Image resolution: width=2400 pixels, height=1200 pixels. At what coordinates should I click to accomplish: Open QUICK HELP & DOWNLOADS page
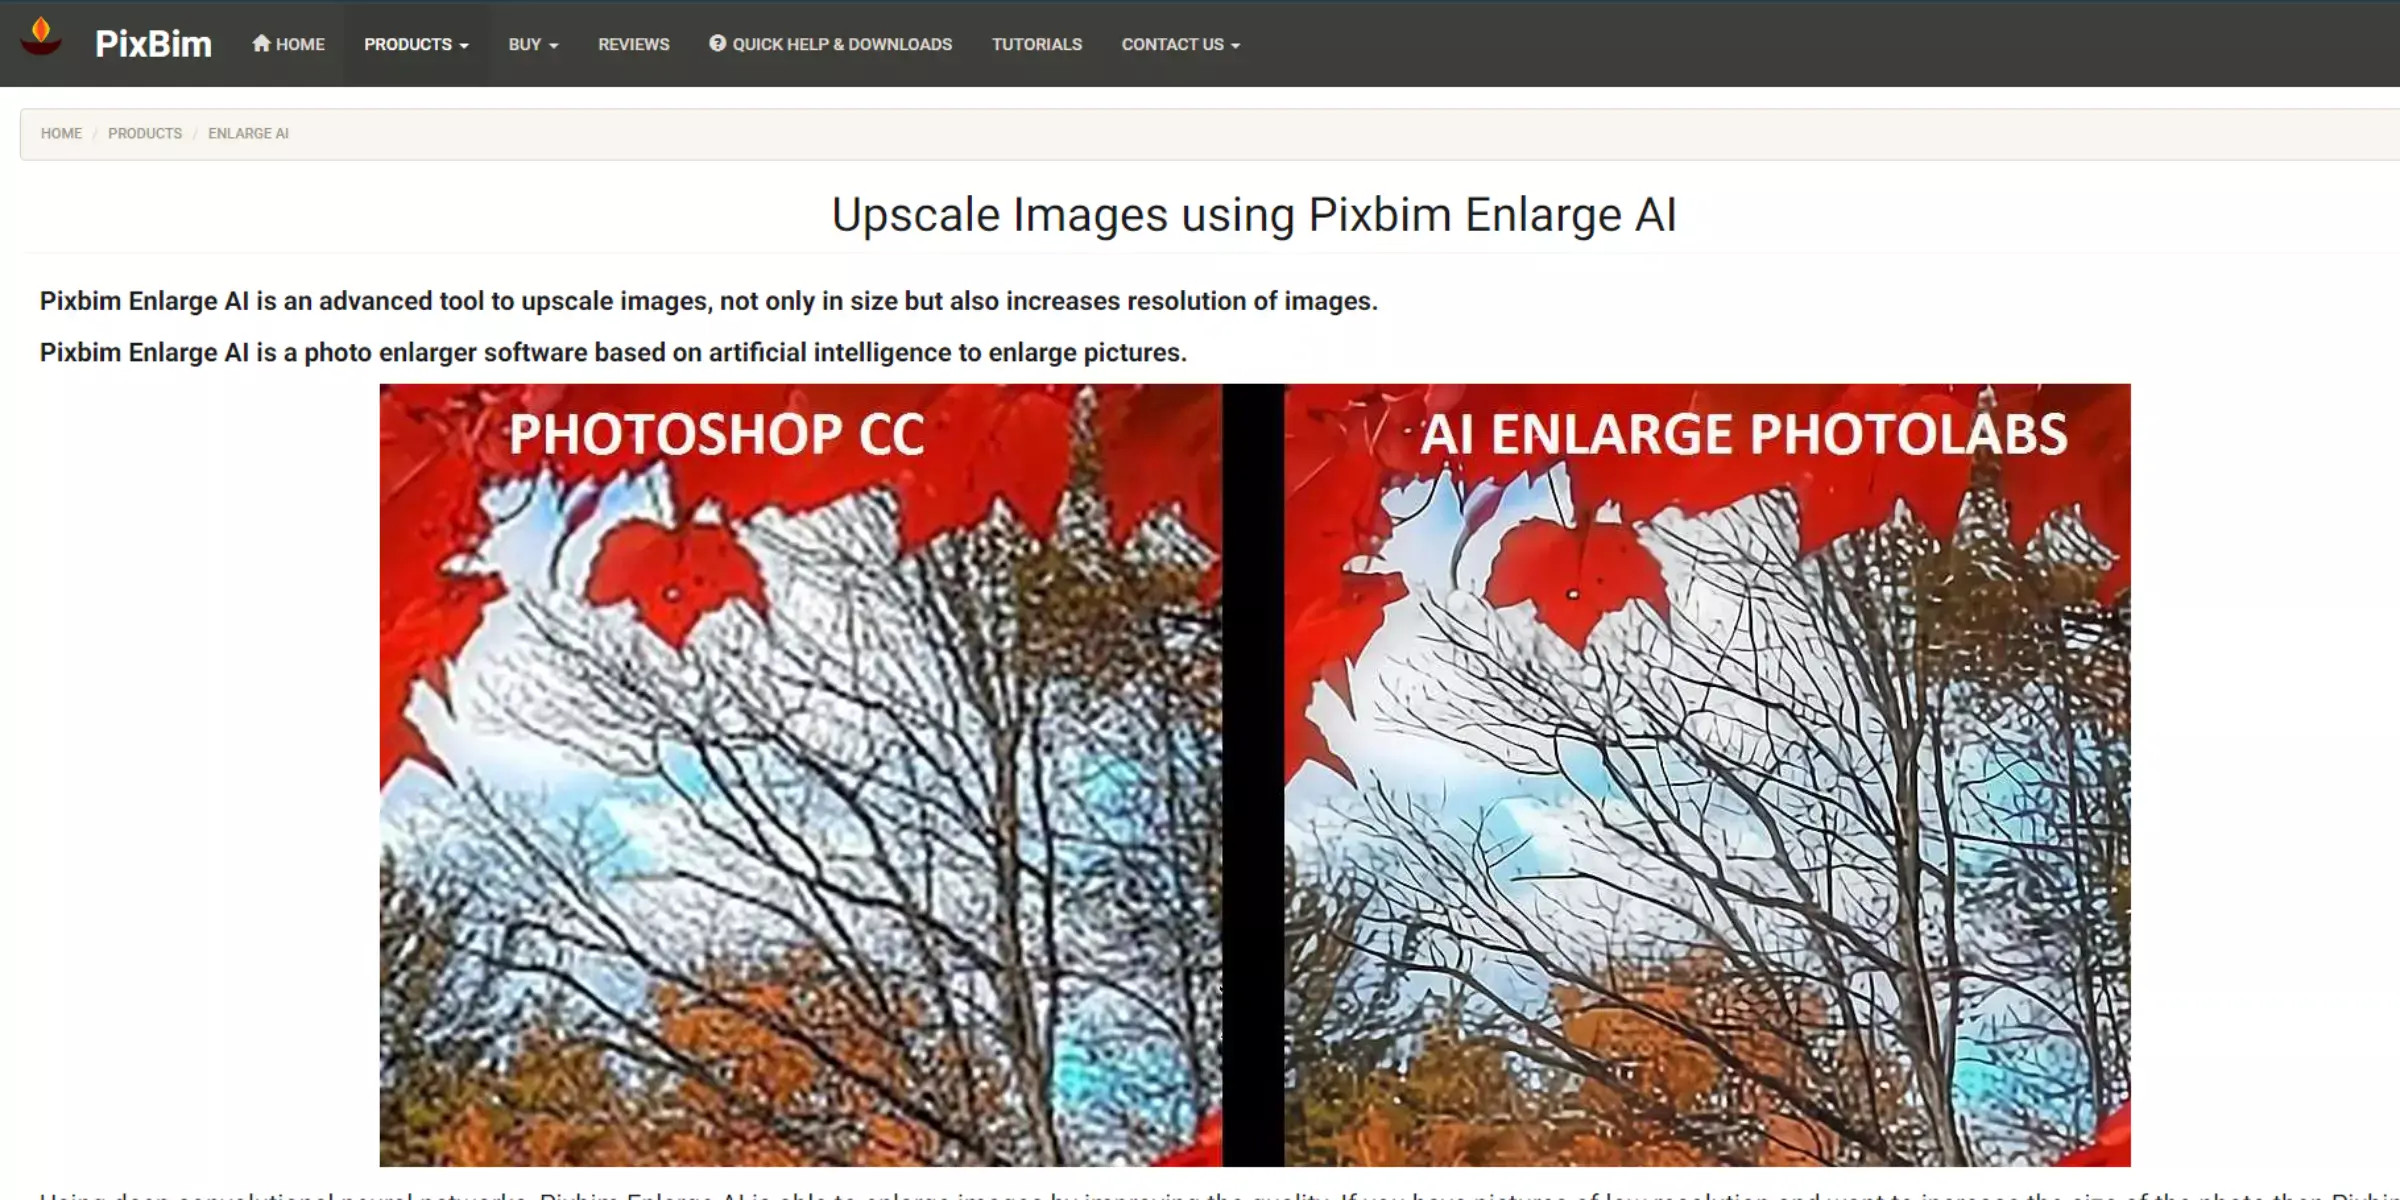click(x=842, y=44)
